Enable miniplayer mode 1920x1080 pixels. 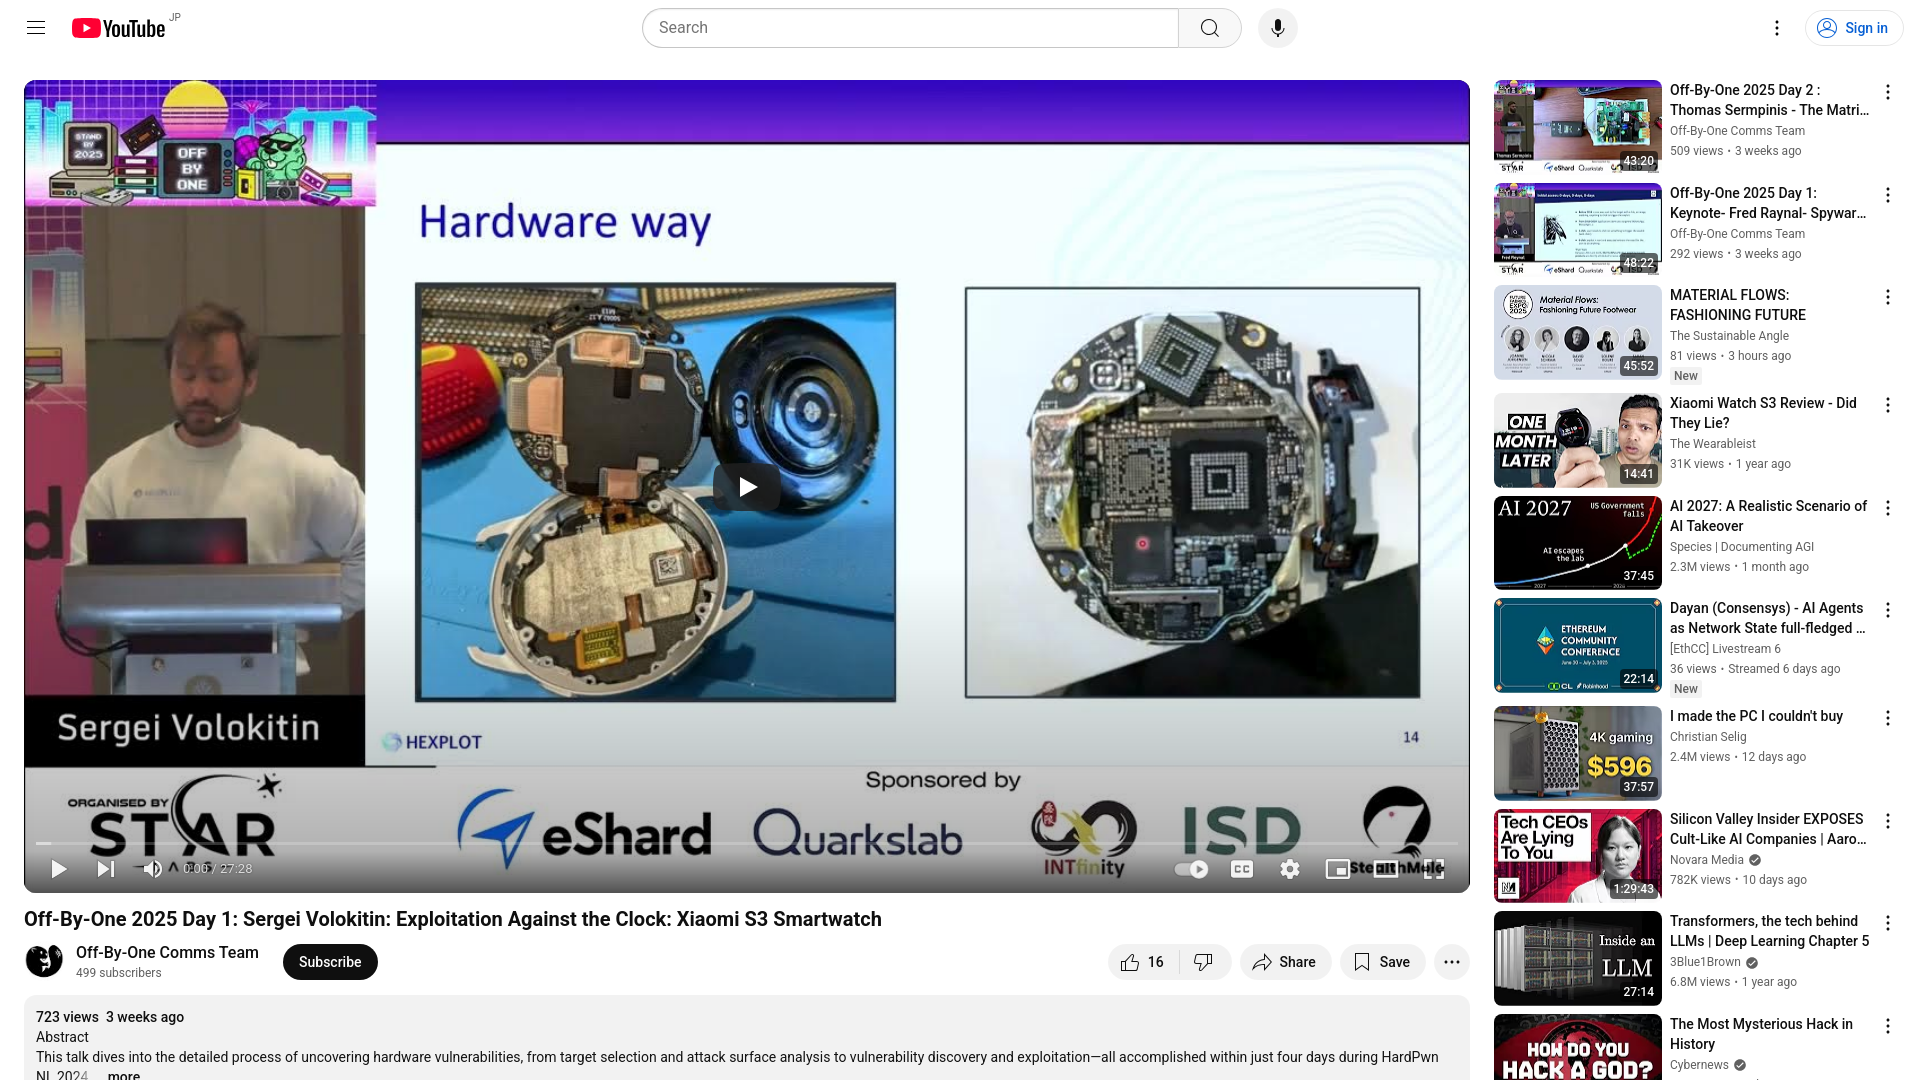1338,869
